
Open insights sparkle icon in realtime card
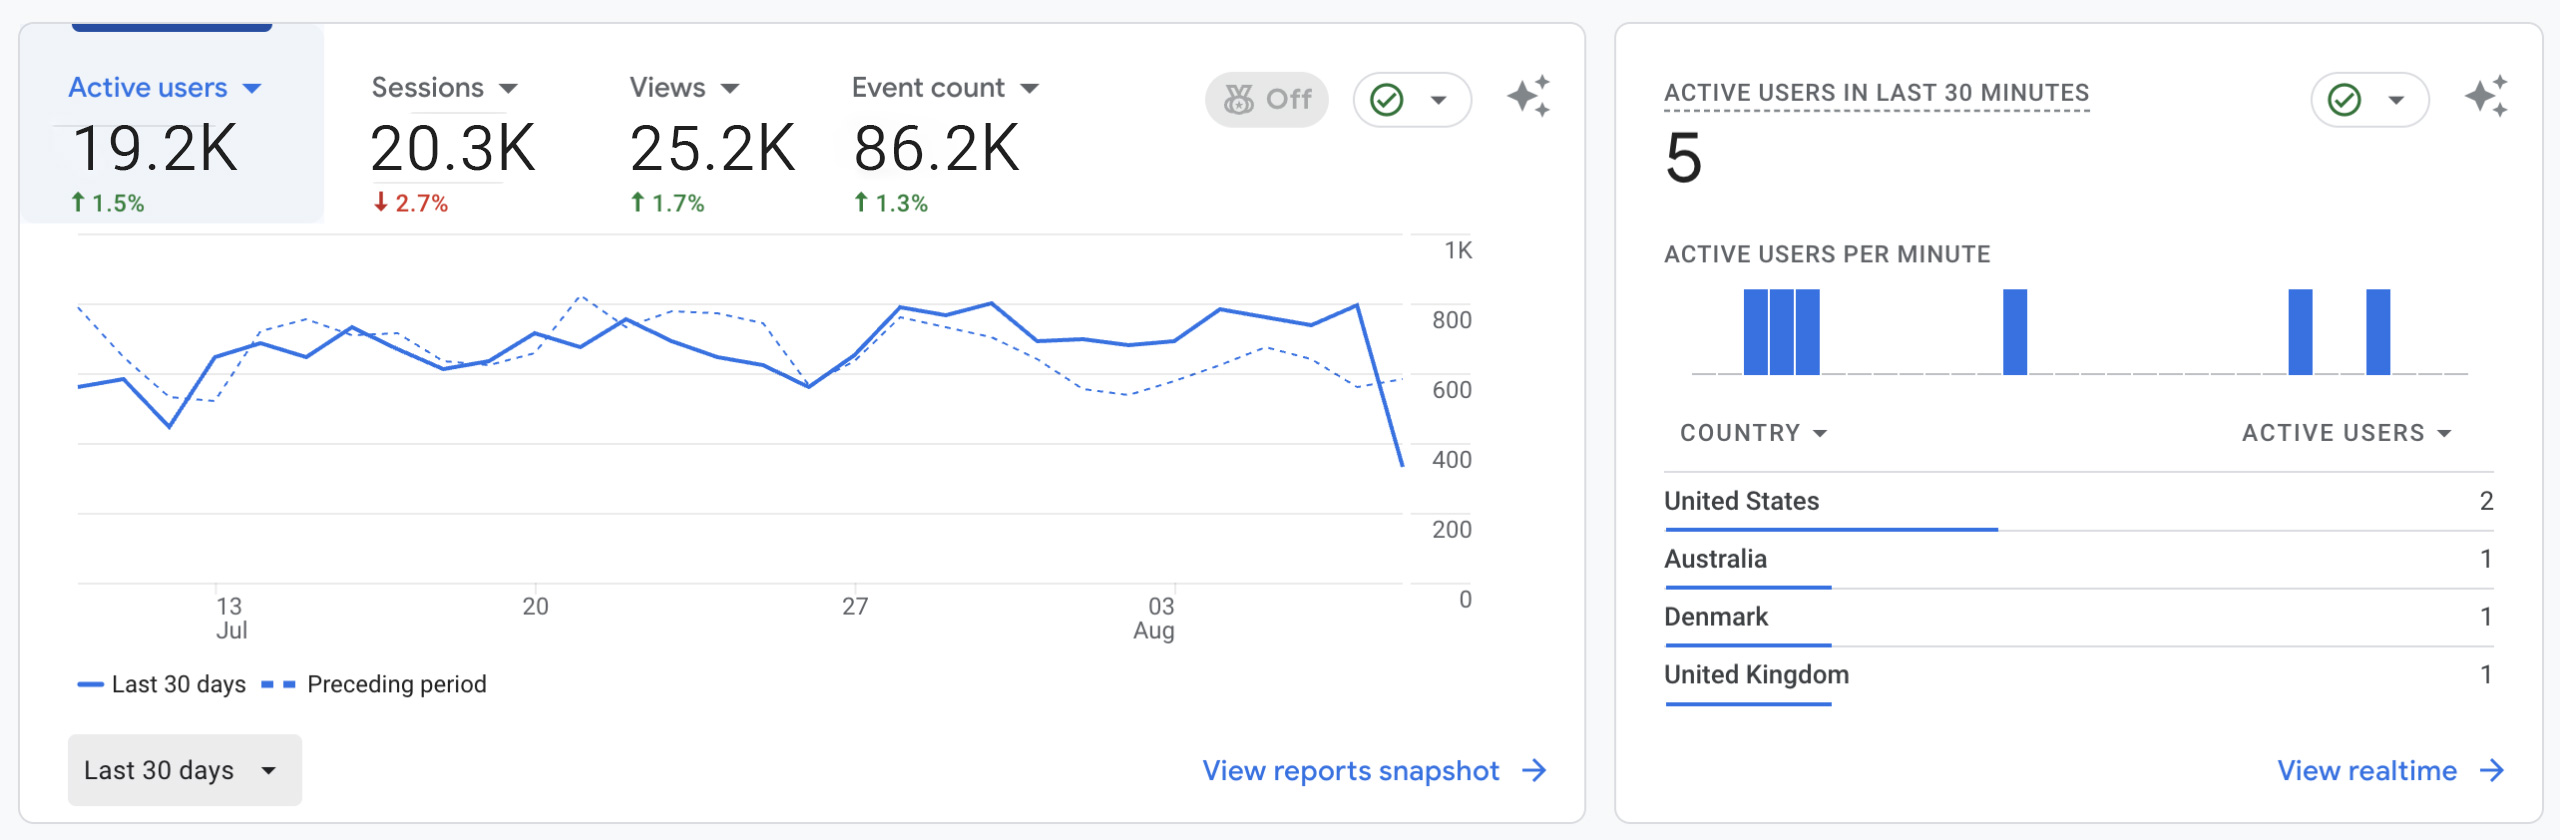[x=2485, y=97]
